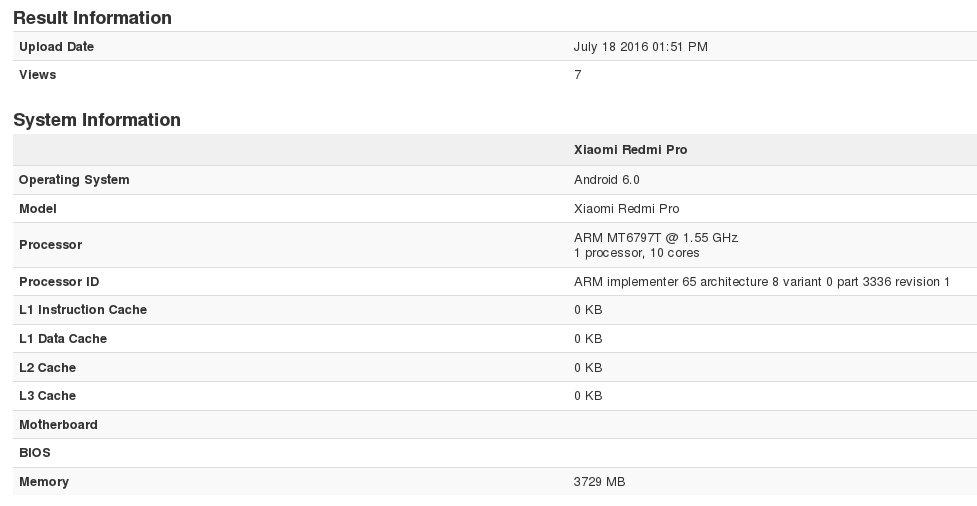This screenshot has height=506, width=977.
Task: Click the Xiaomi Redmi Pro model value
Action: [x=626, y=209]
